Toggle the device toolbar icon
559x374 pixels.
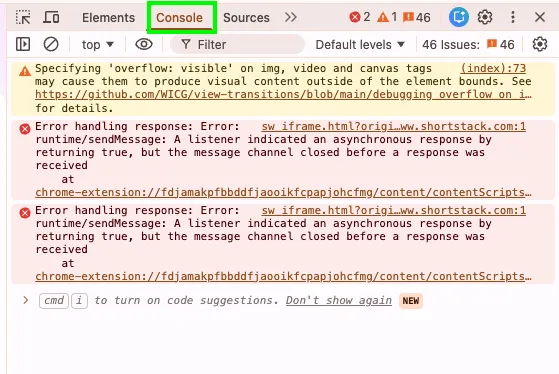click(x=51, y=17)
